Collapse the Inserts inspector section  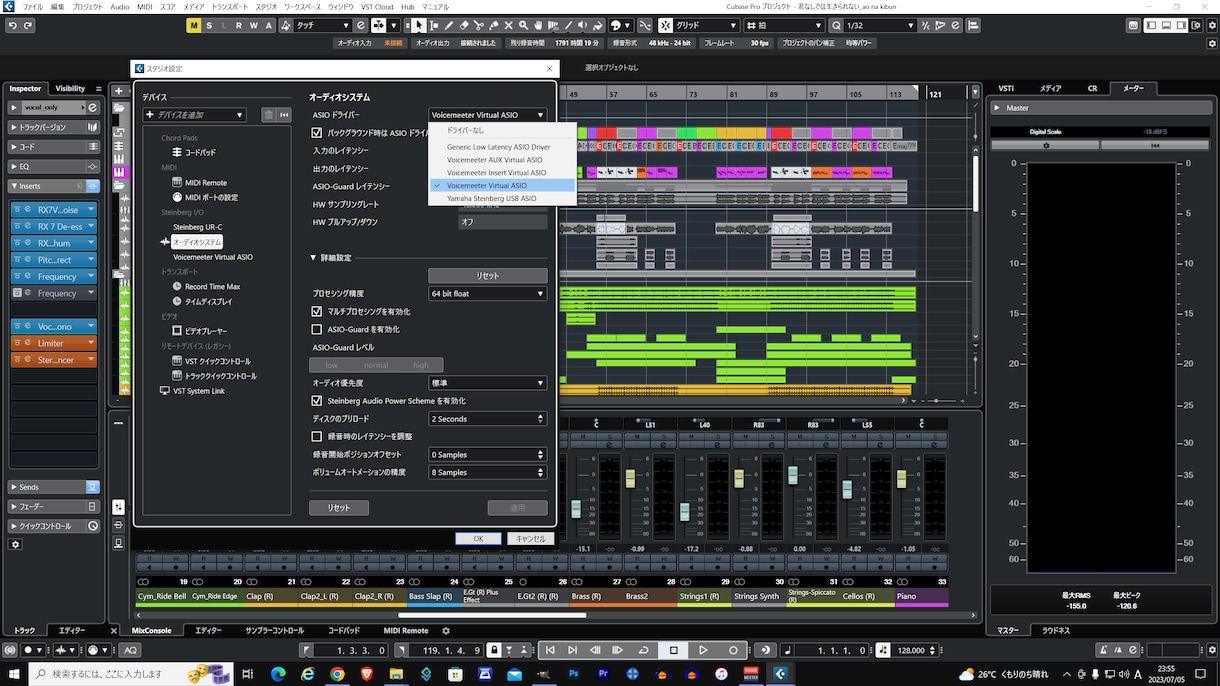pyautogui.click(x=14, y=186)
